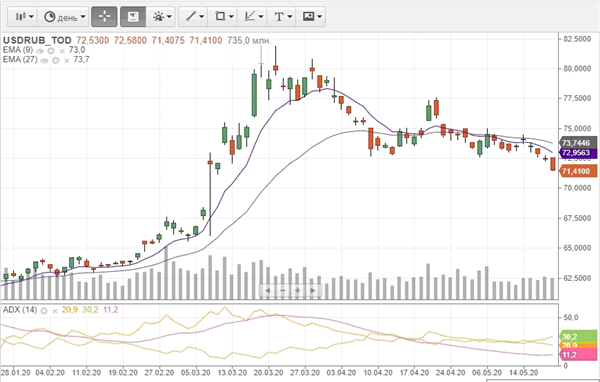Click the 62,5000 price axis label
This screenshot has width=600, height=382.
pyautogui.click(x=577, y=278)
